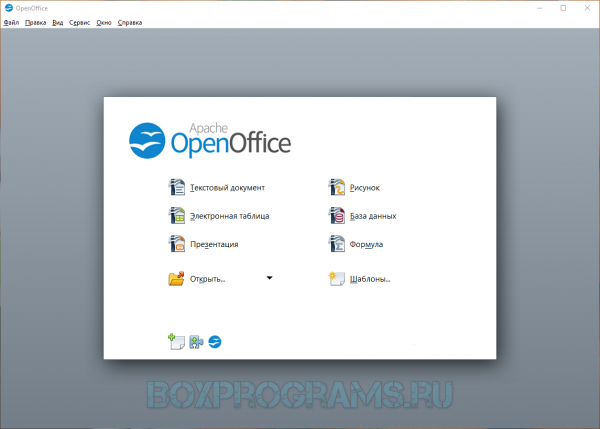Create a new Электронная таблица

pyautogui.click(x=230, y=216)
